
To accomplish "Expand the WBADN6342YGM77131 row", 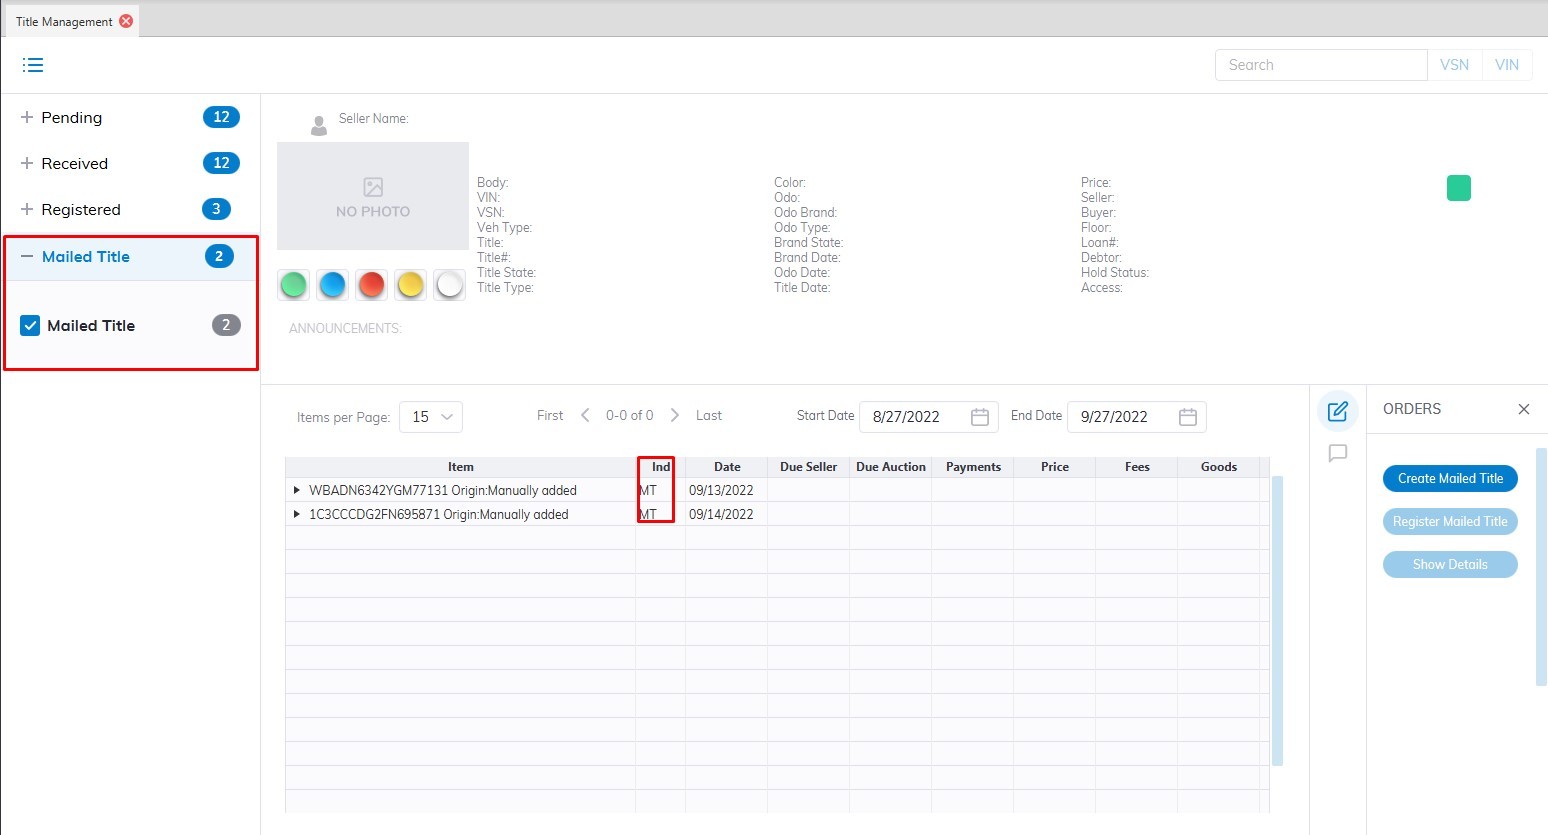I will pos(297,490).
